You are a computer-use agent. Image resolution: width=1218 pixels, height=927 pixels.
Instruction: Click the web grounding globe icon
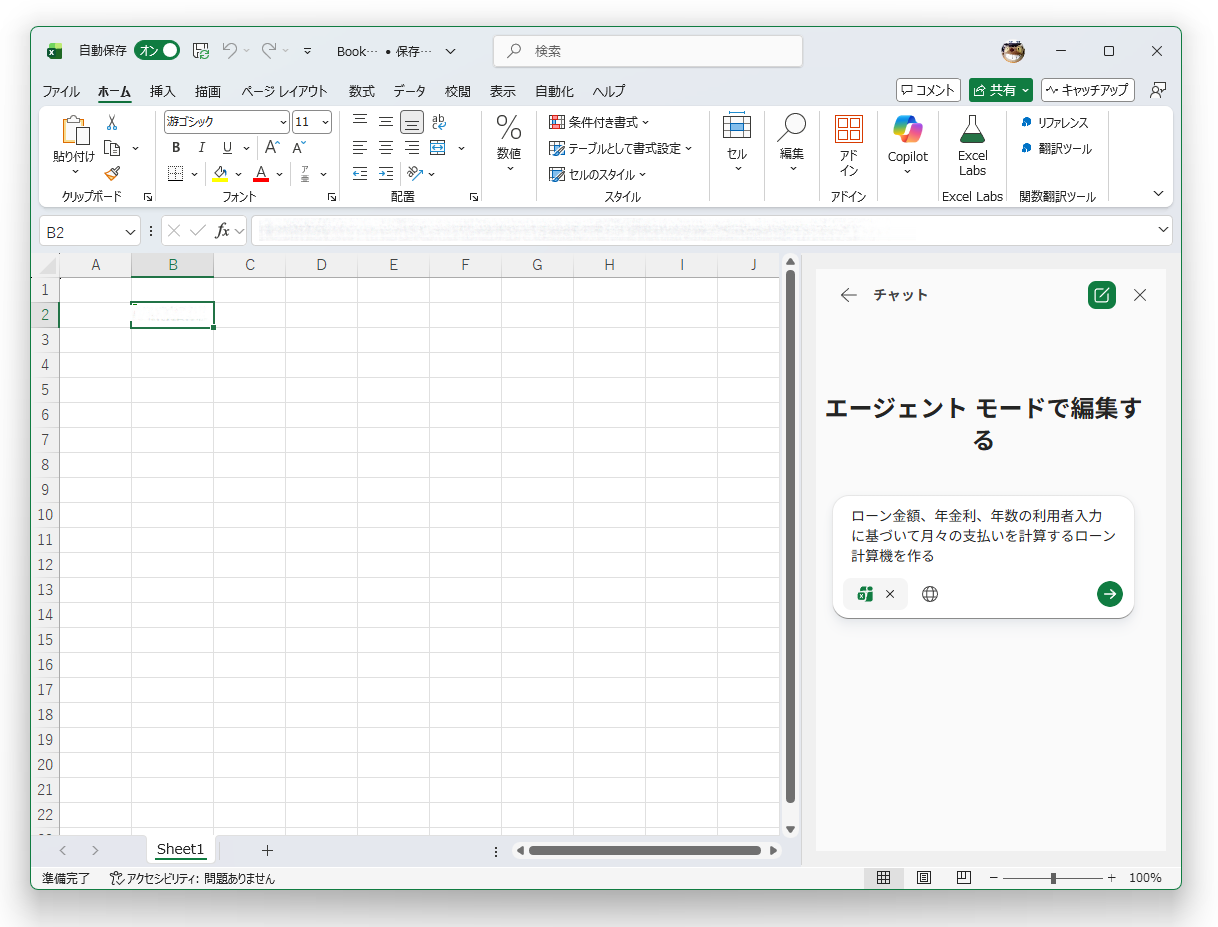pyautogui.click(x=930, y=593)
